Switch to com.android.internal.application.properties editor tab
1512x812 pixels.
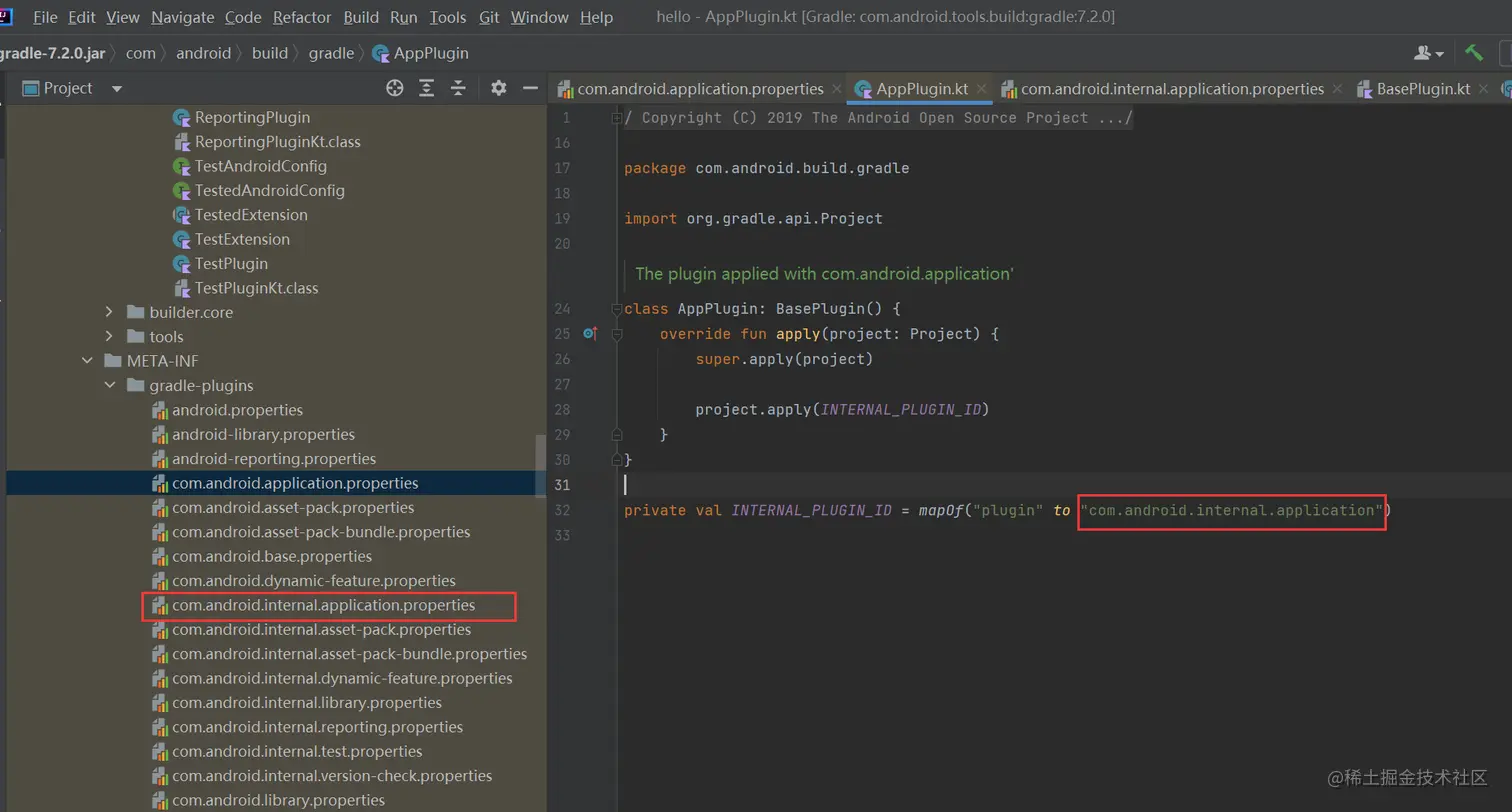(x=1172, y=89)
